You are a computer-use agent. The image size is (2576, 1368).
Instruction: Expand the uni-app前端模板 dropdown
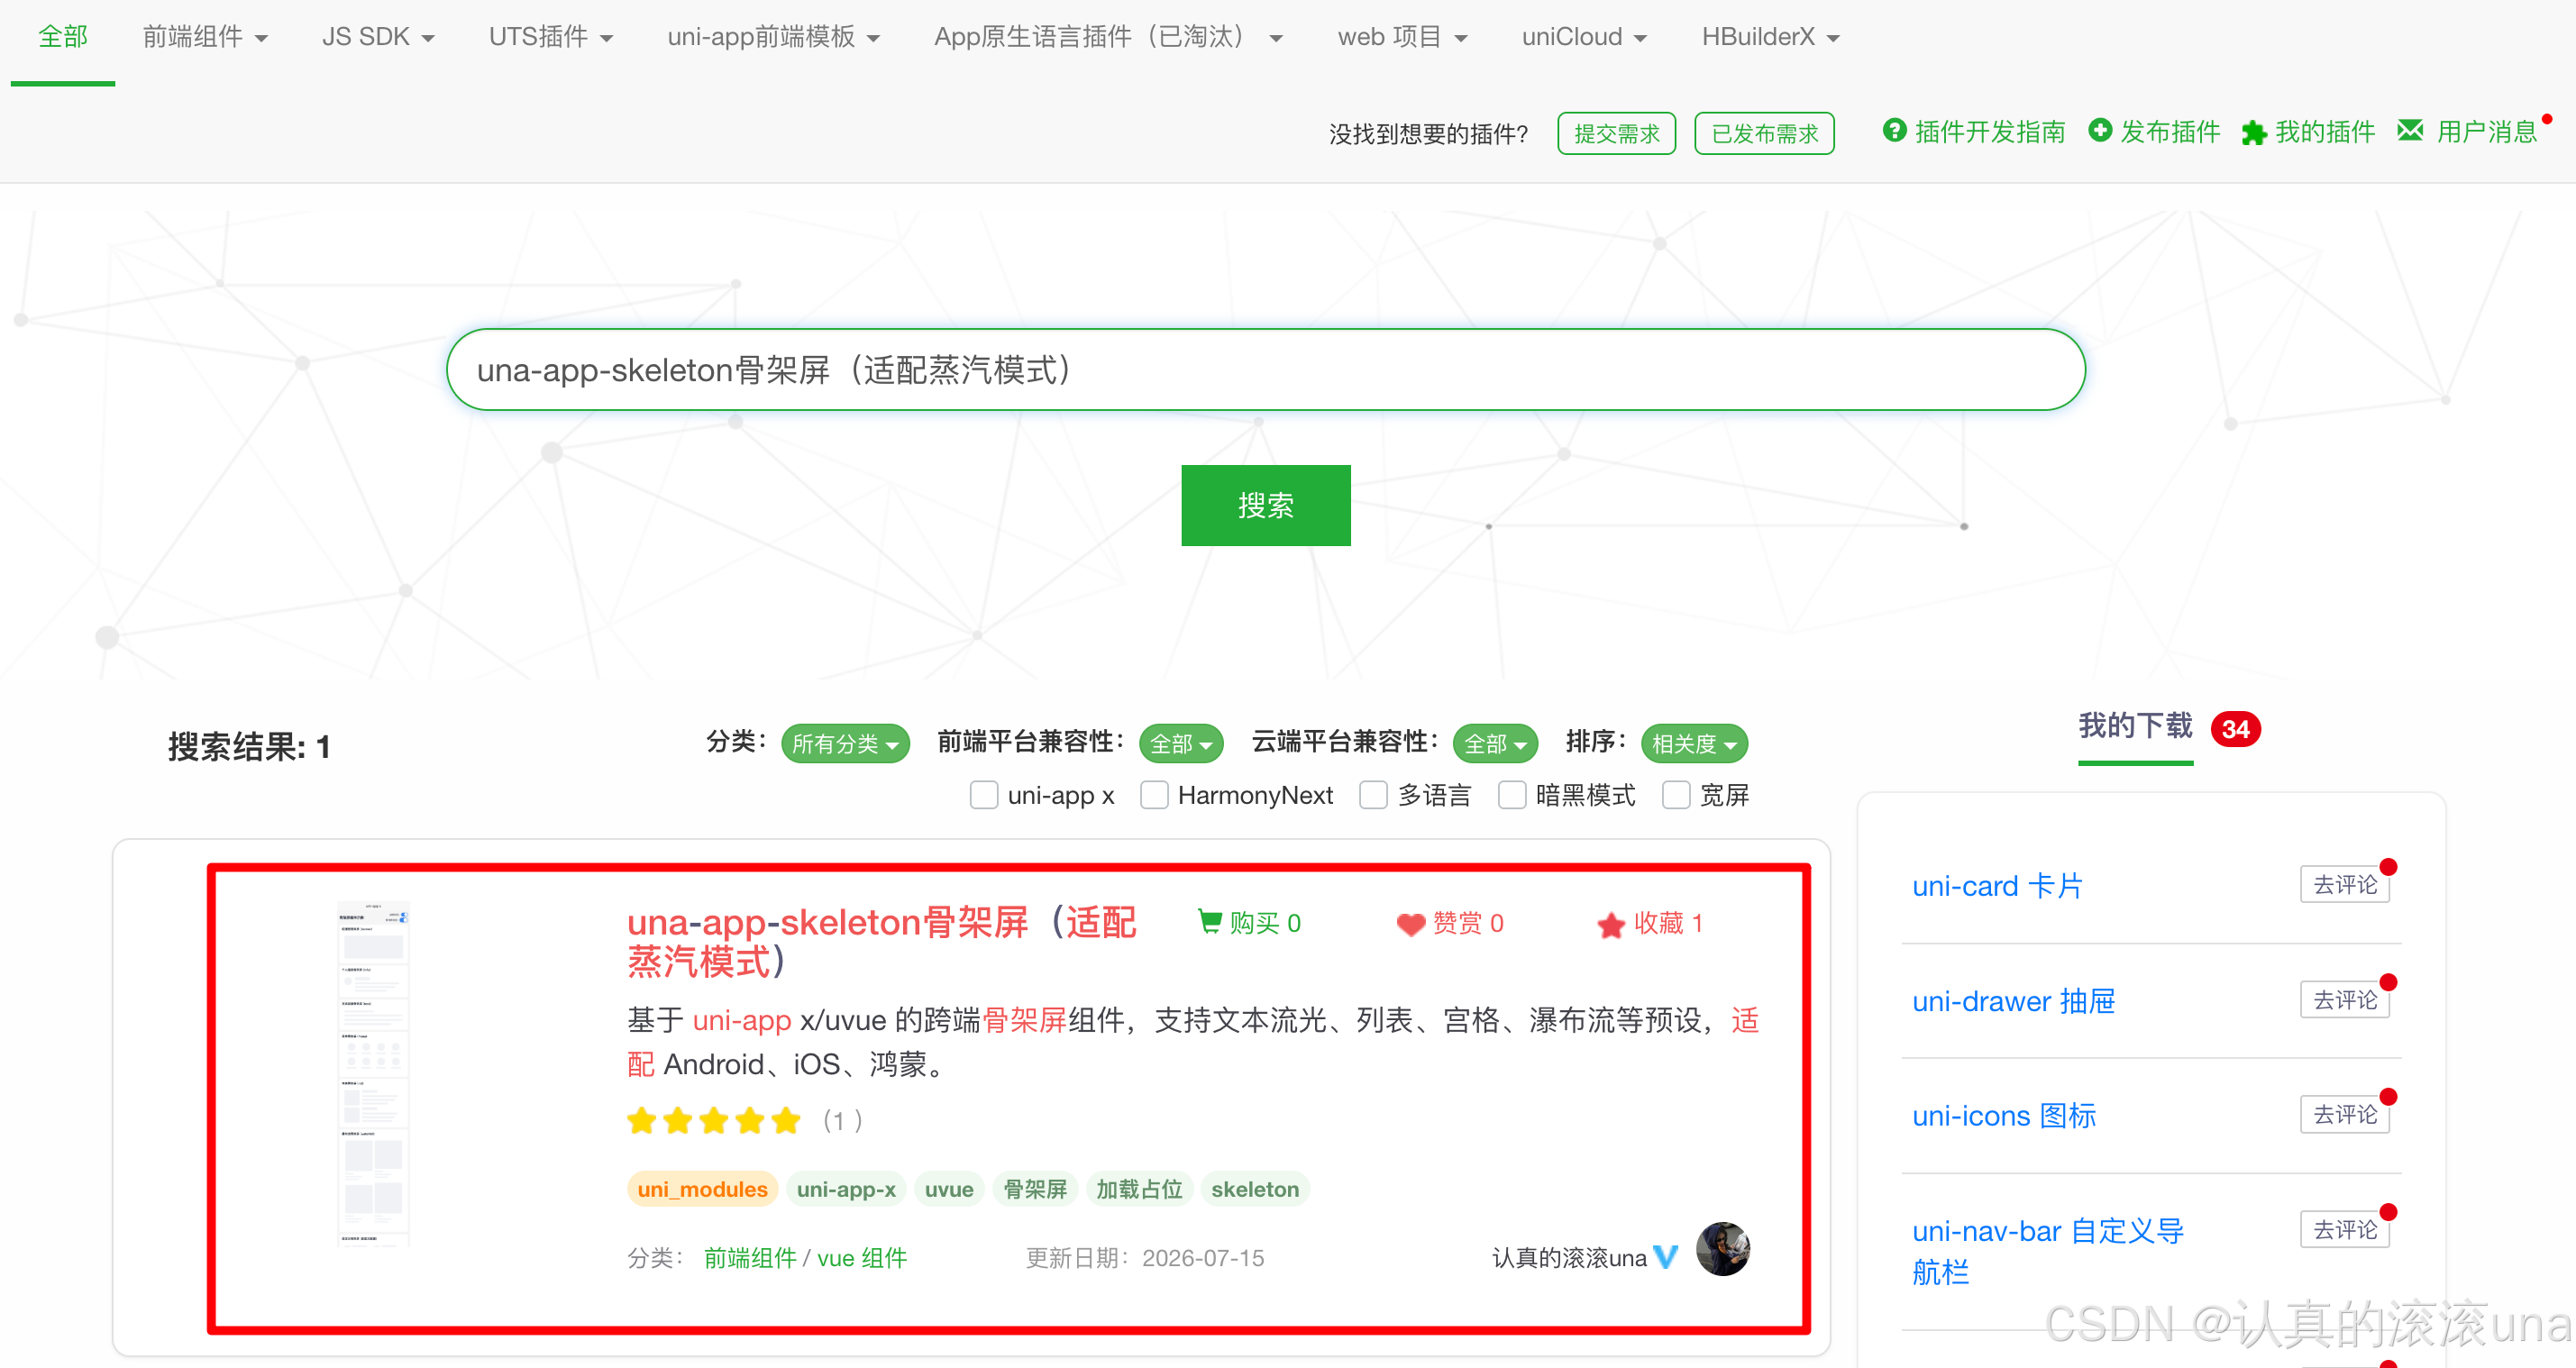(773, 37)
